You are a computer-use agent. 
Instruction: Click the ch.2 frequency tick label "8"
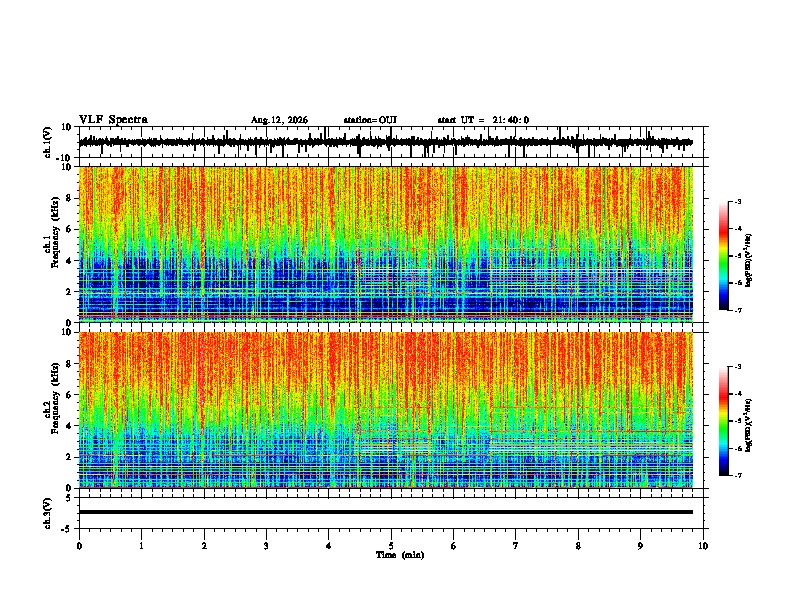[69, 364]
